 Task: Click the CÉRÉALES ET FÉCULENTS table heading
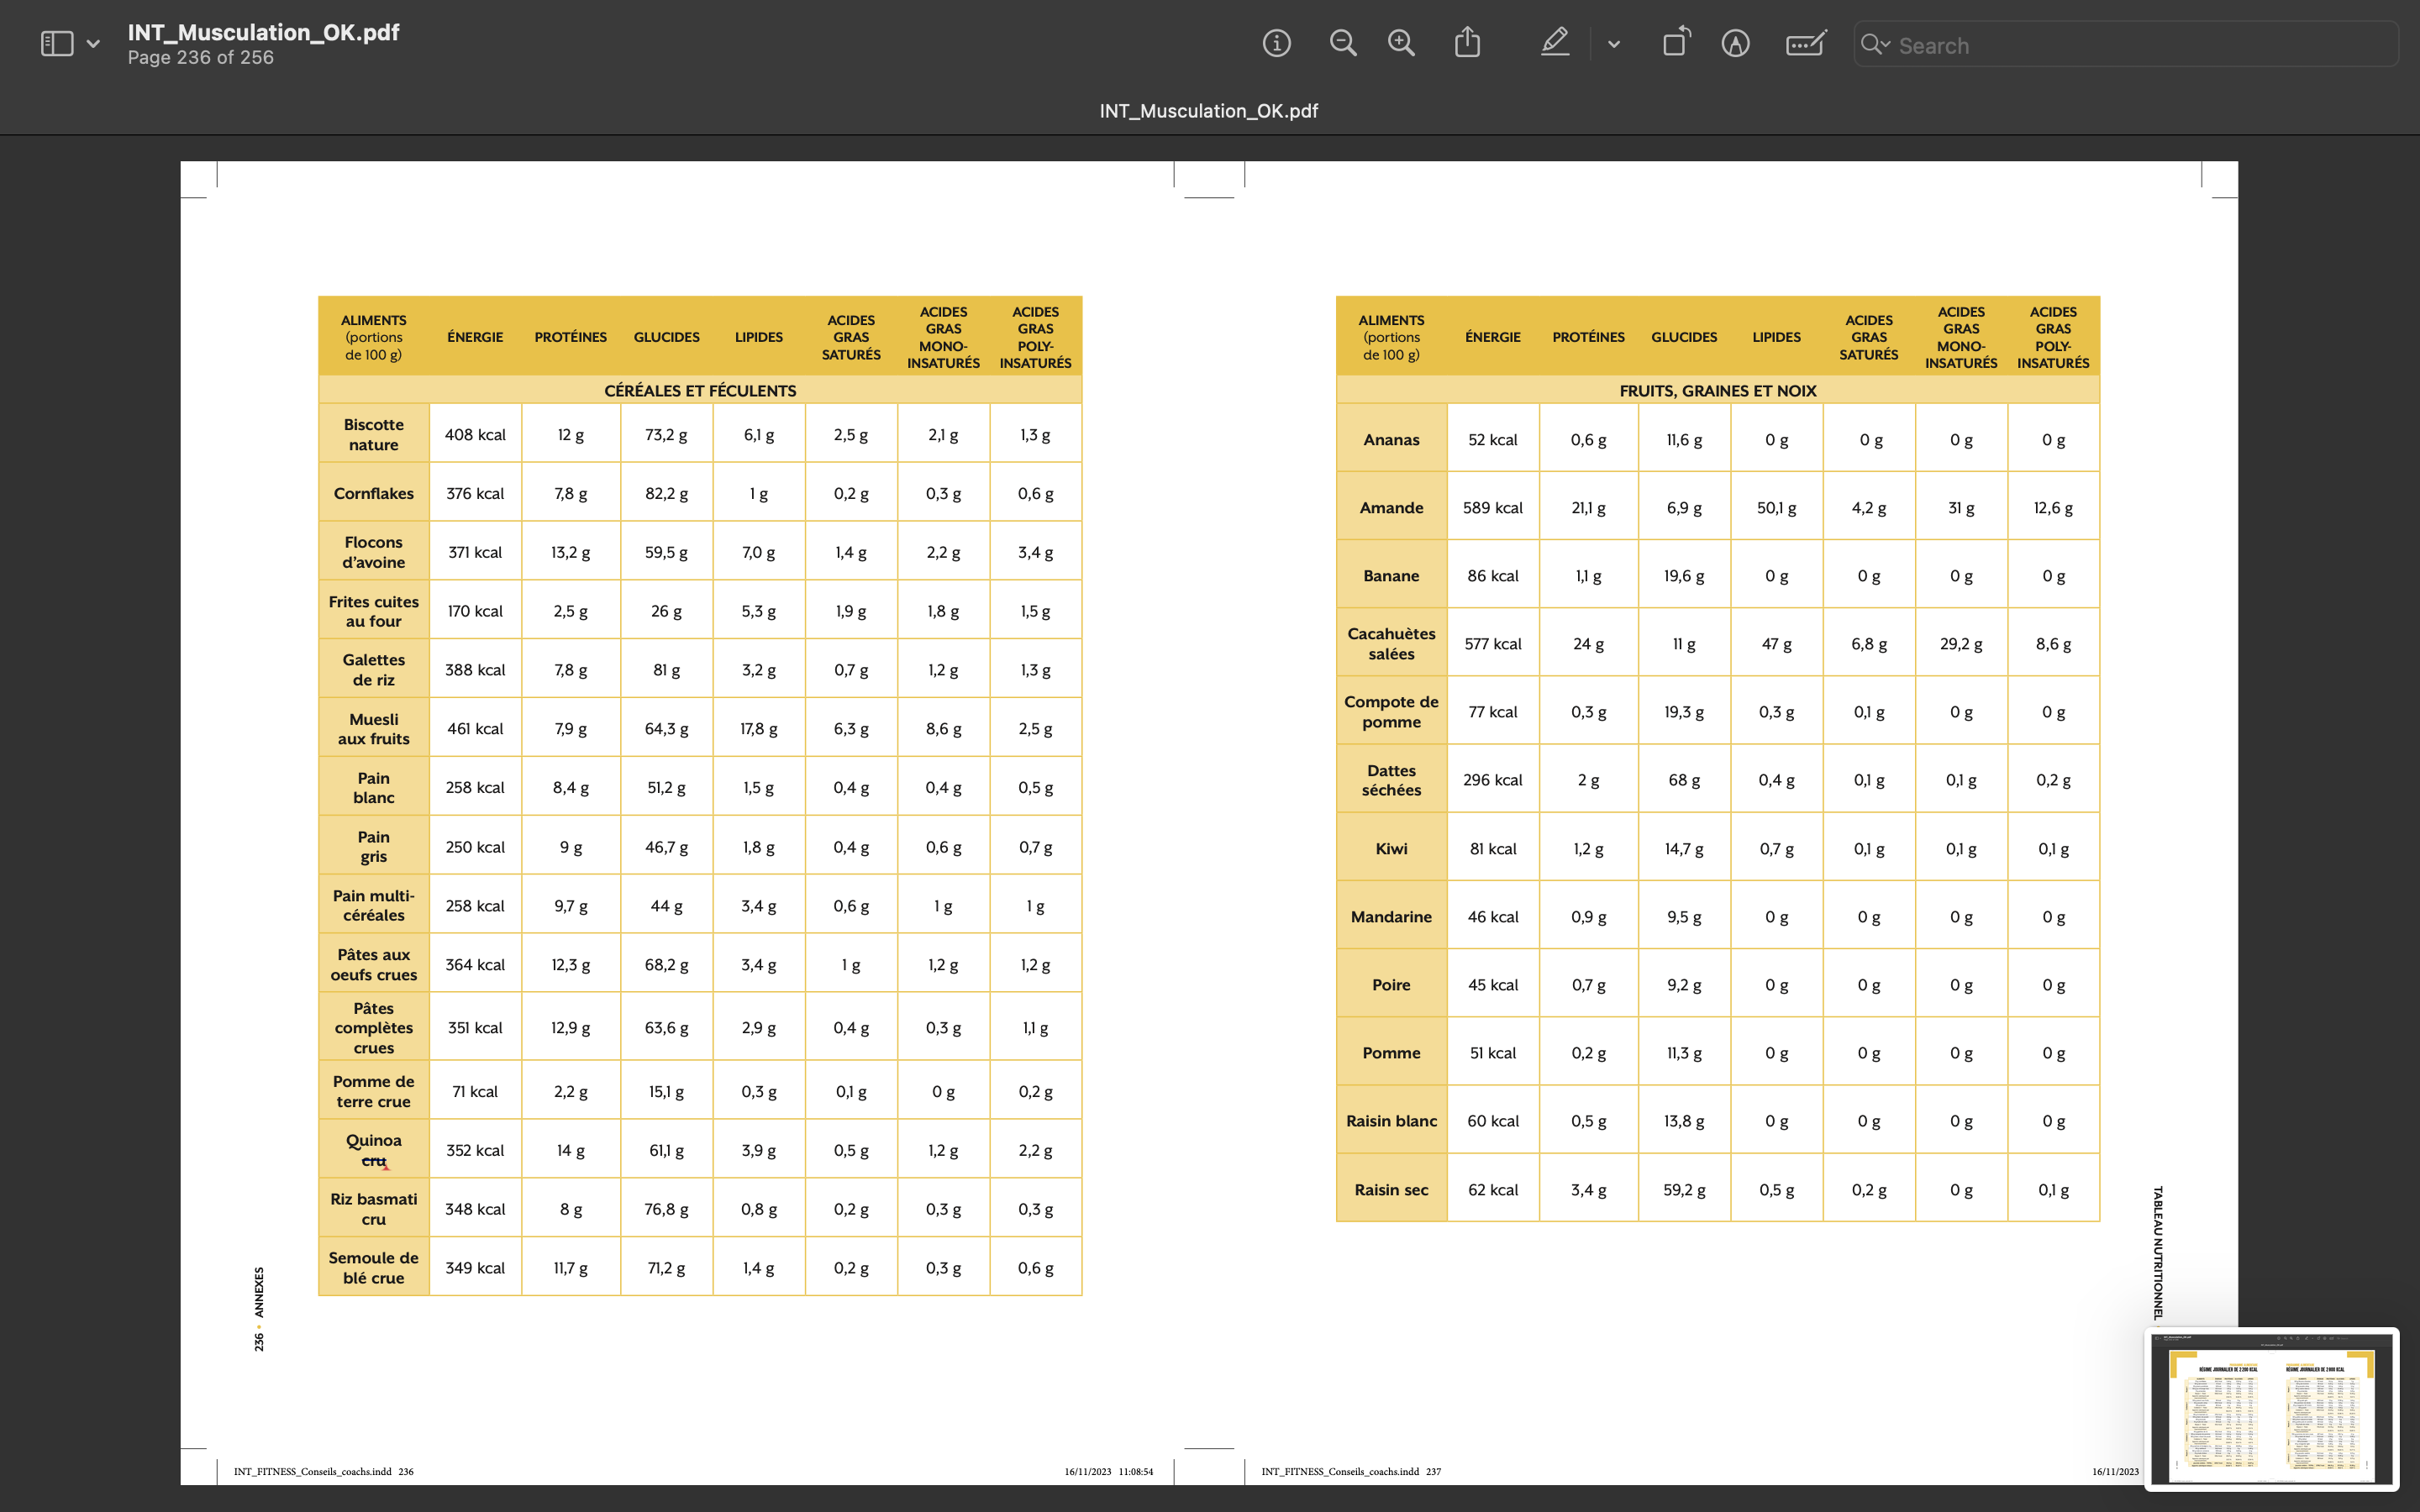[x=700, y=390]
